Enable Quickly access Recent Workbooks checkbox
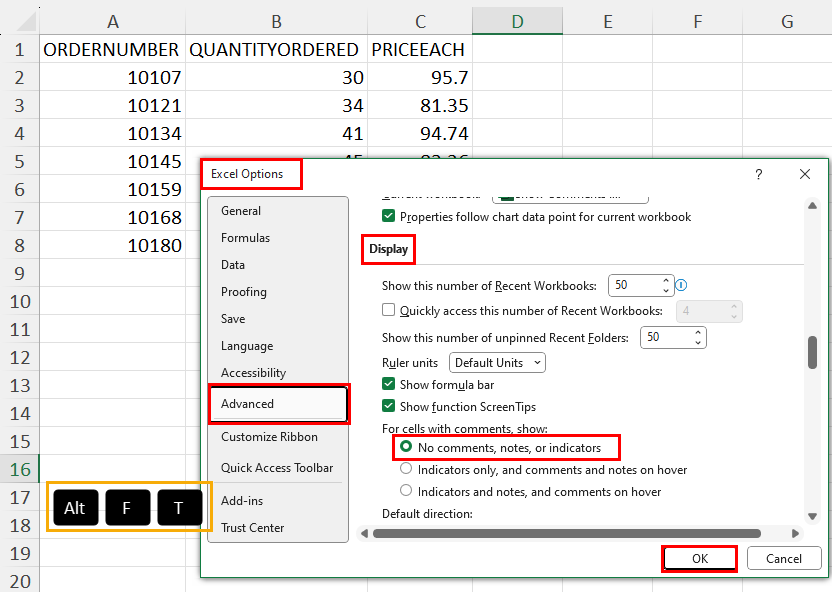Screen dimensions: 832x592 click(388, 310)
